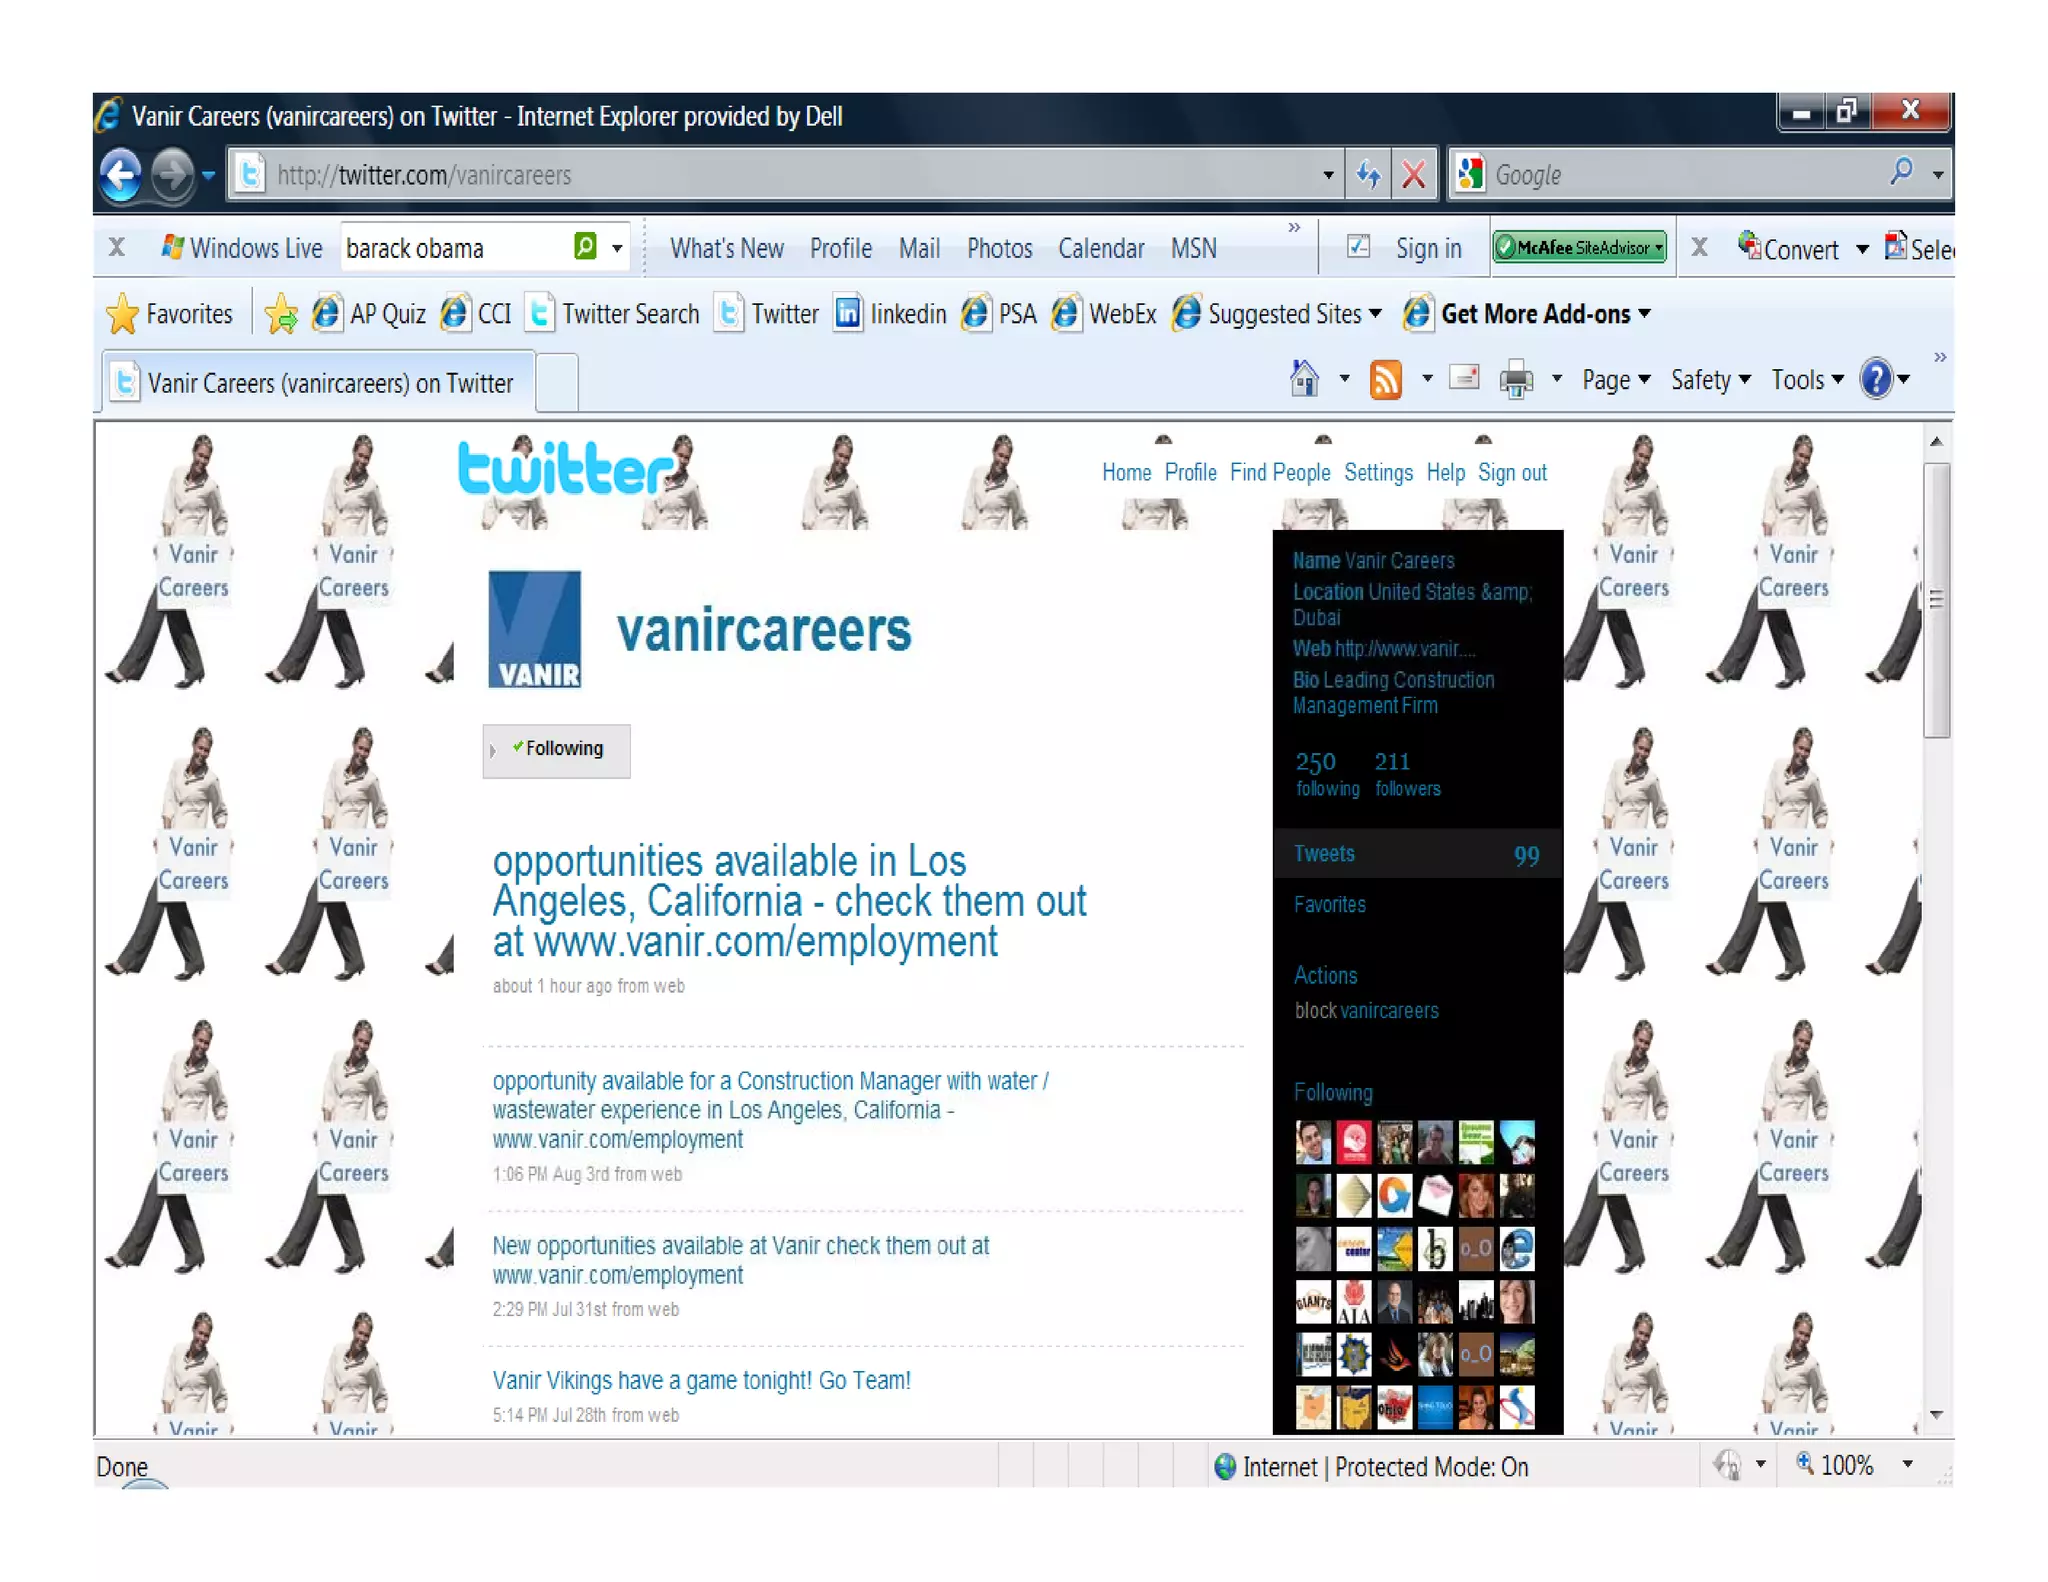
Task: Expand the Suggested Sites dropdown
Action: coord(1375,314)
